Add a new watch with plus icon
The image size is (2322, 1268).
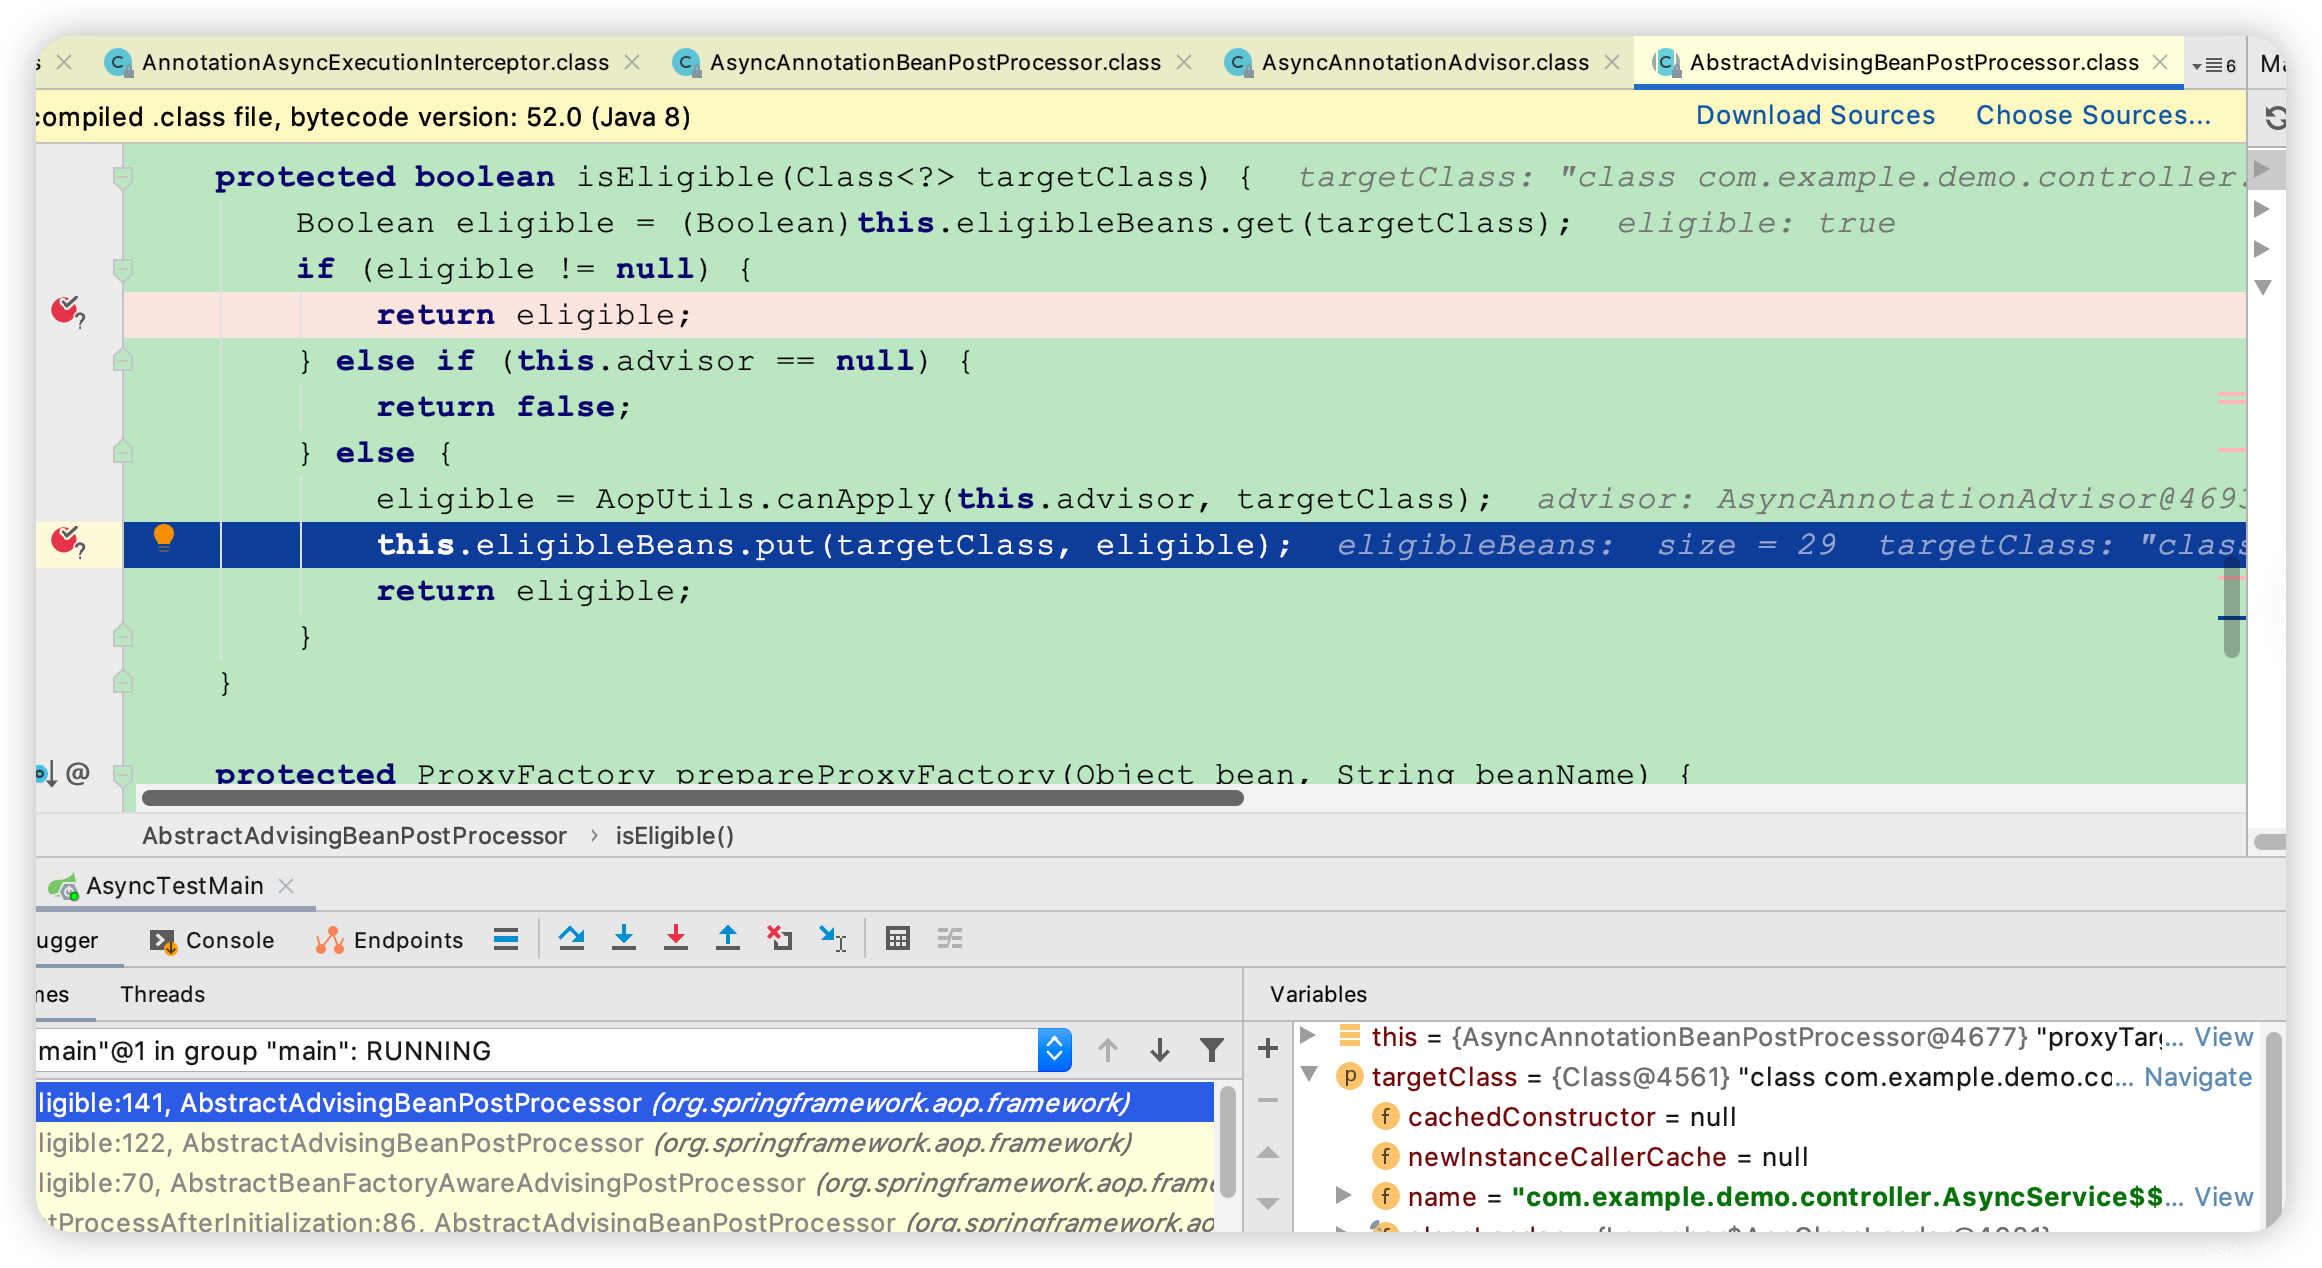pos(1268,1048)
